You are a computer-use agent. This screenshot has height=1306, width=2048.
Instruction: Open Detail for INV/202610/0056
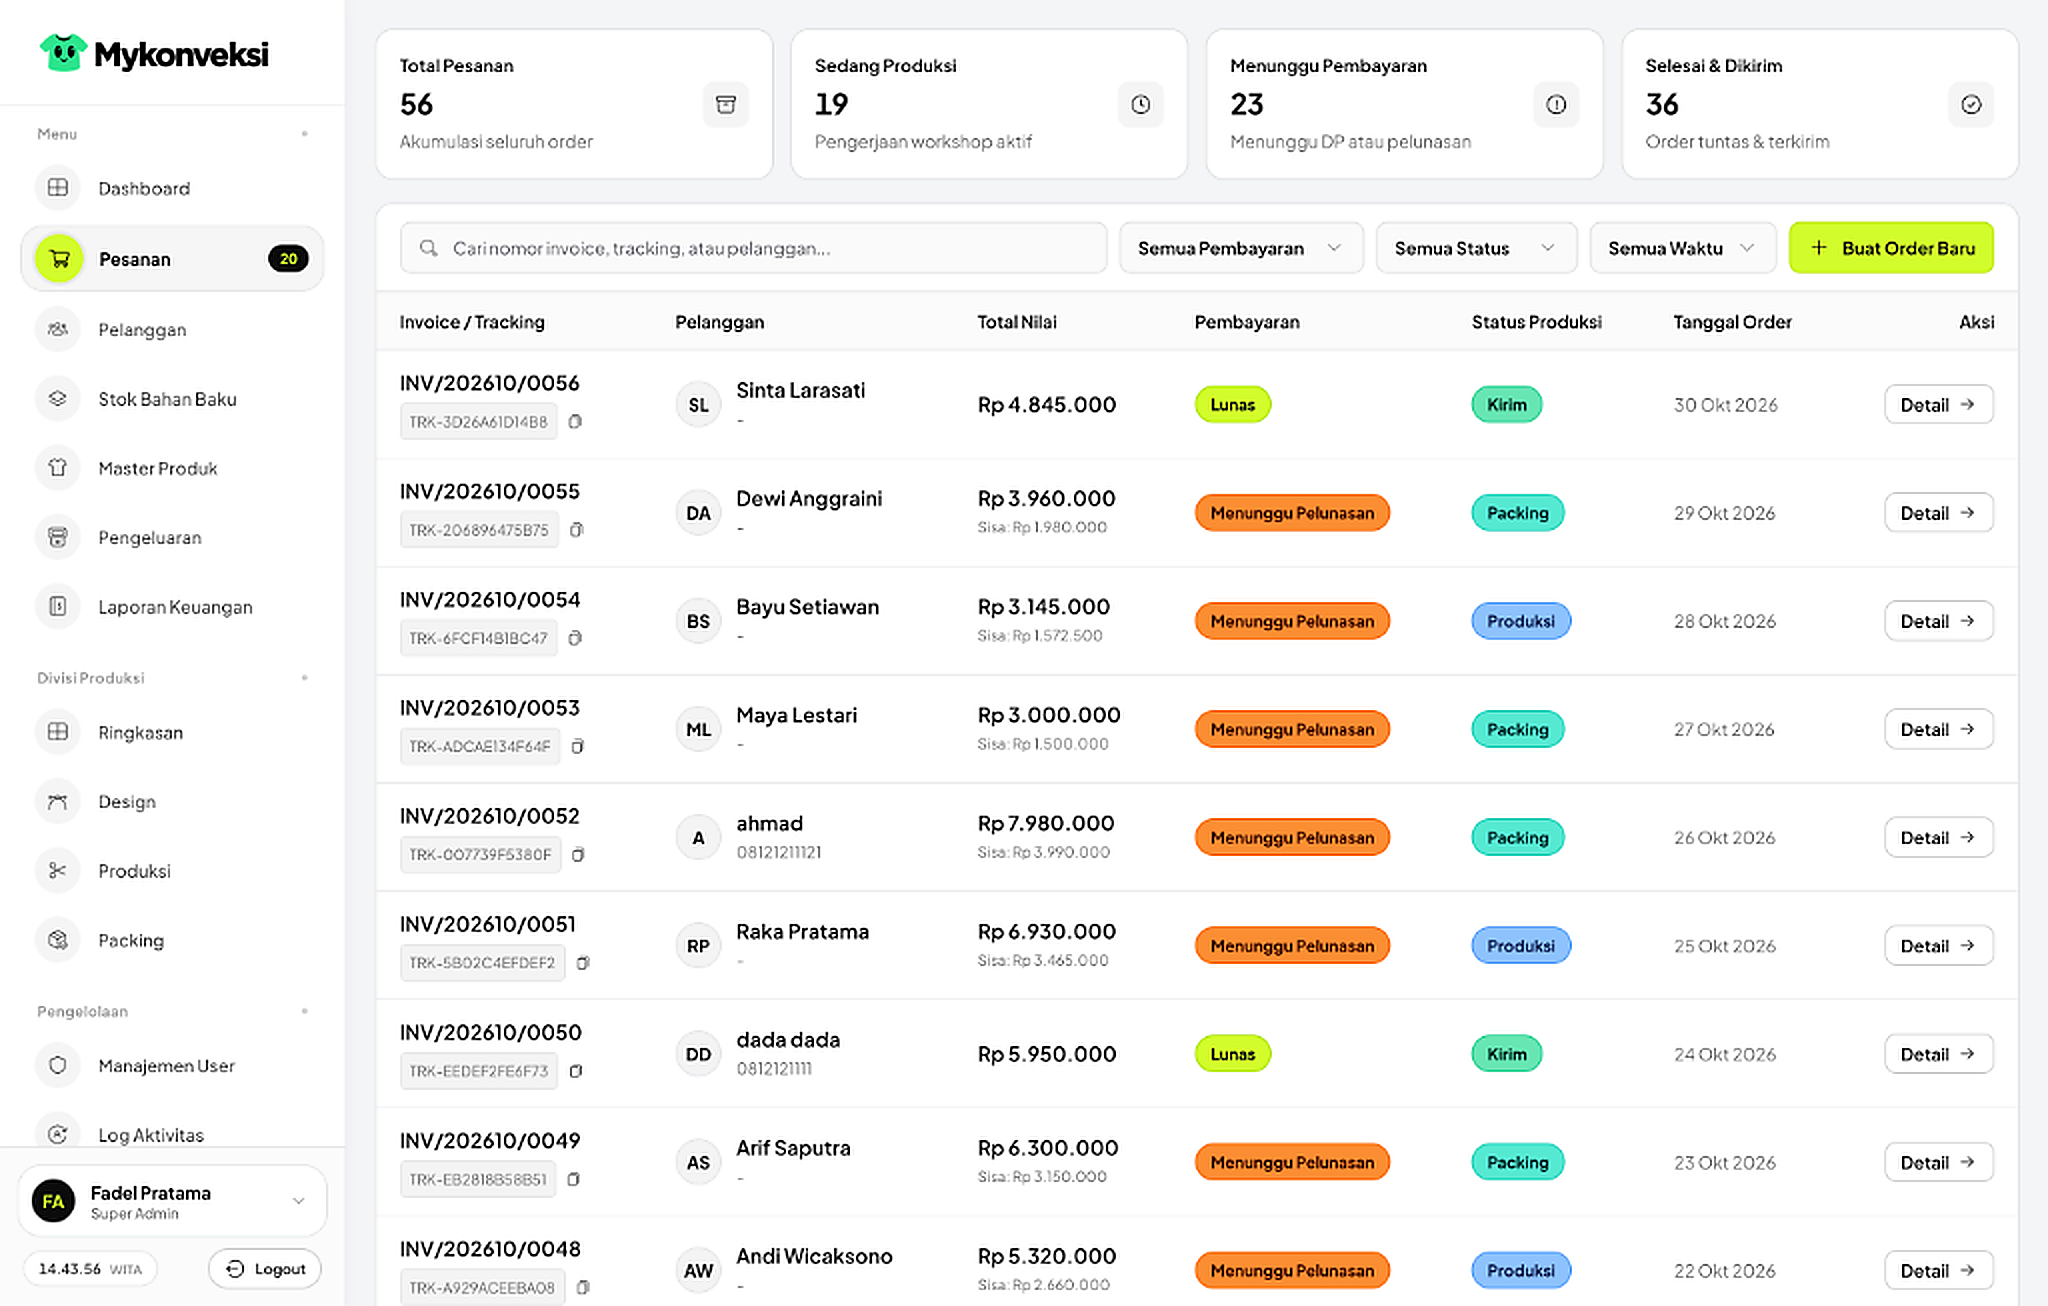[x=1938, y=405]
